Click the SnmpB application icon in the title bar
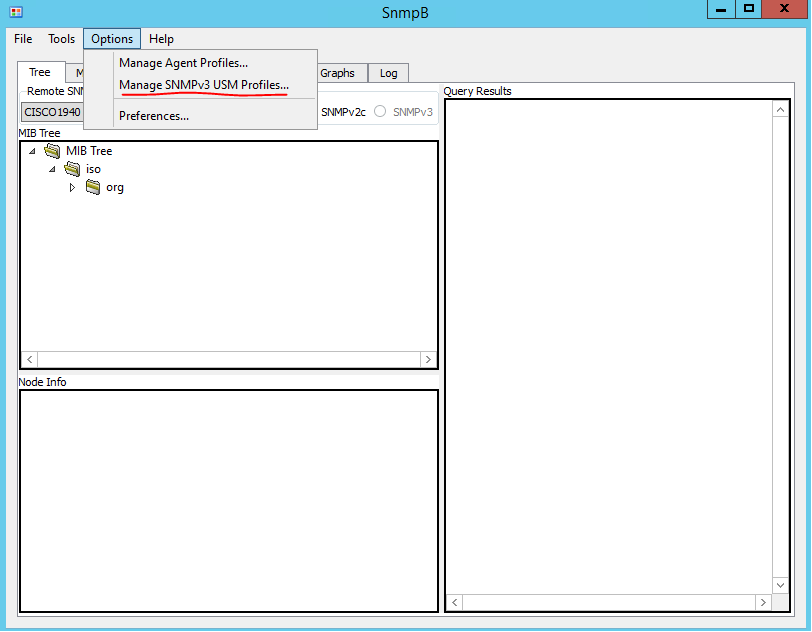 [14, 12]
